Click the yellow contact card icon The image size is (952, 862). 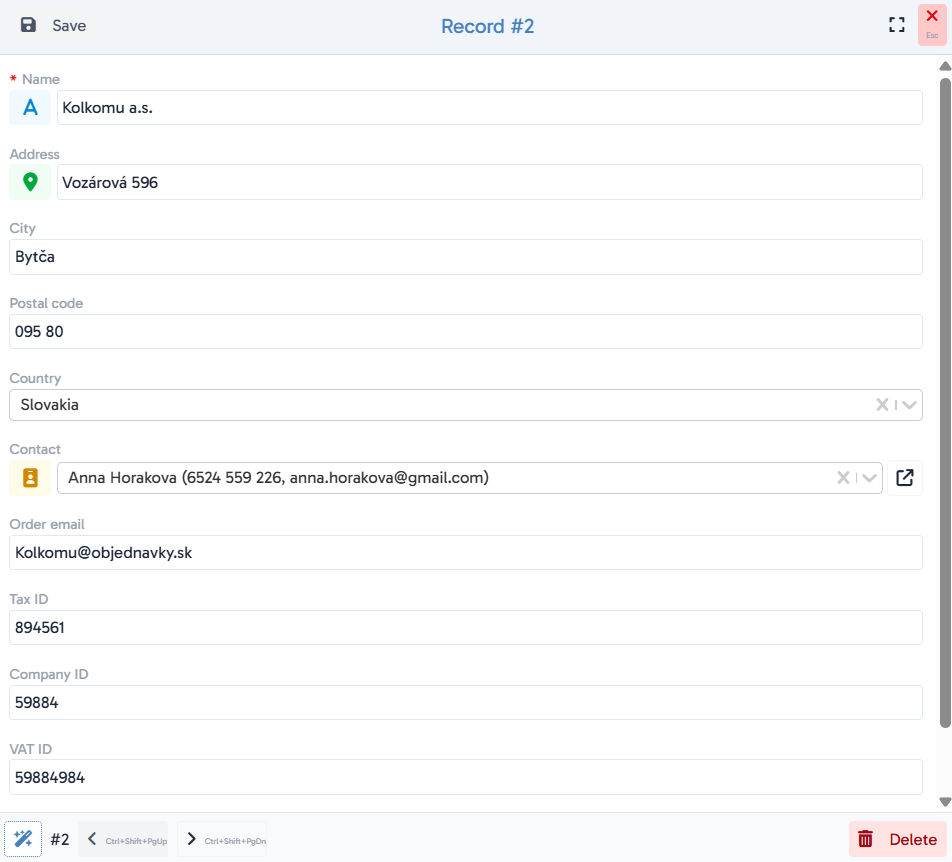30,478
